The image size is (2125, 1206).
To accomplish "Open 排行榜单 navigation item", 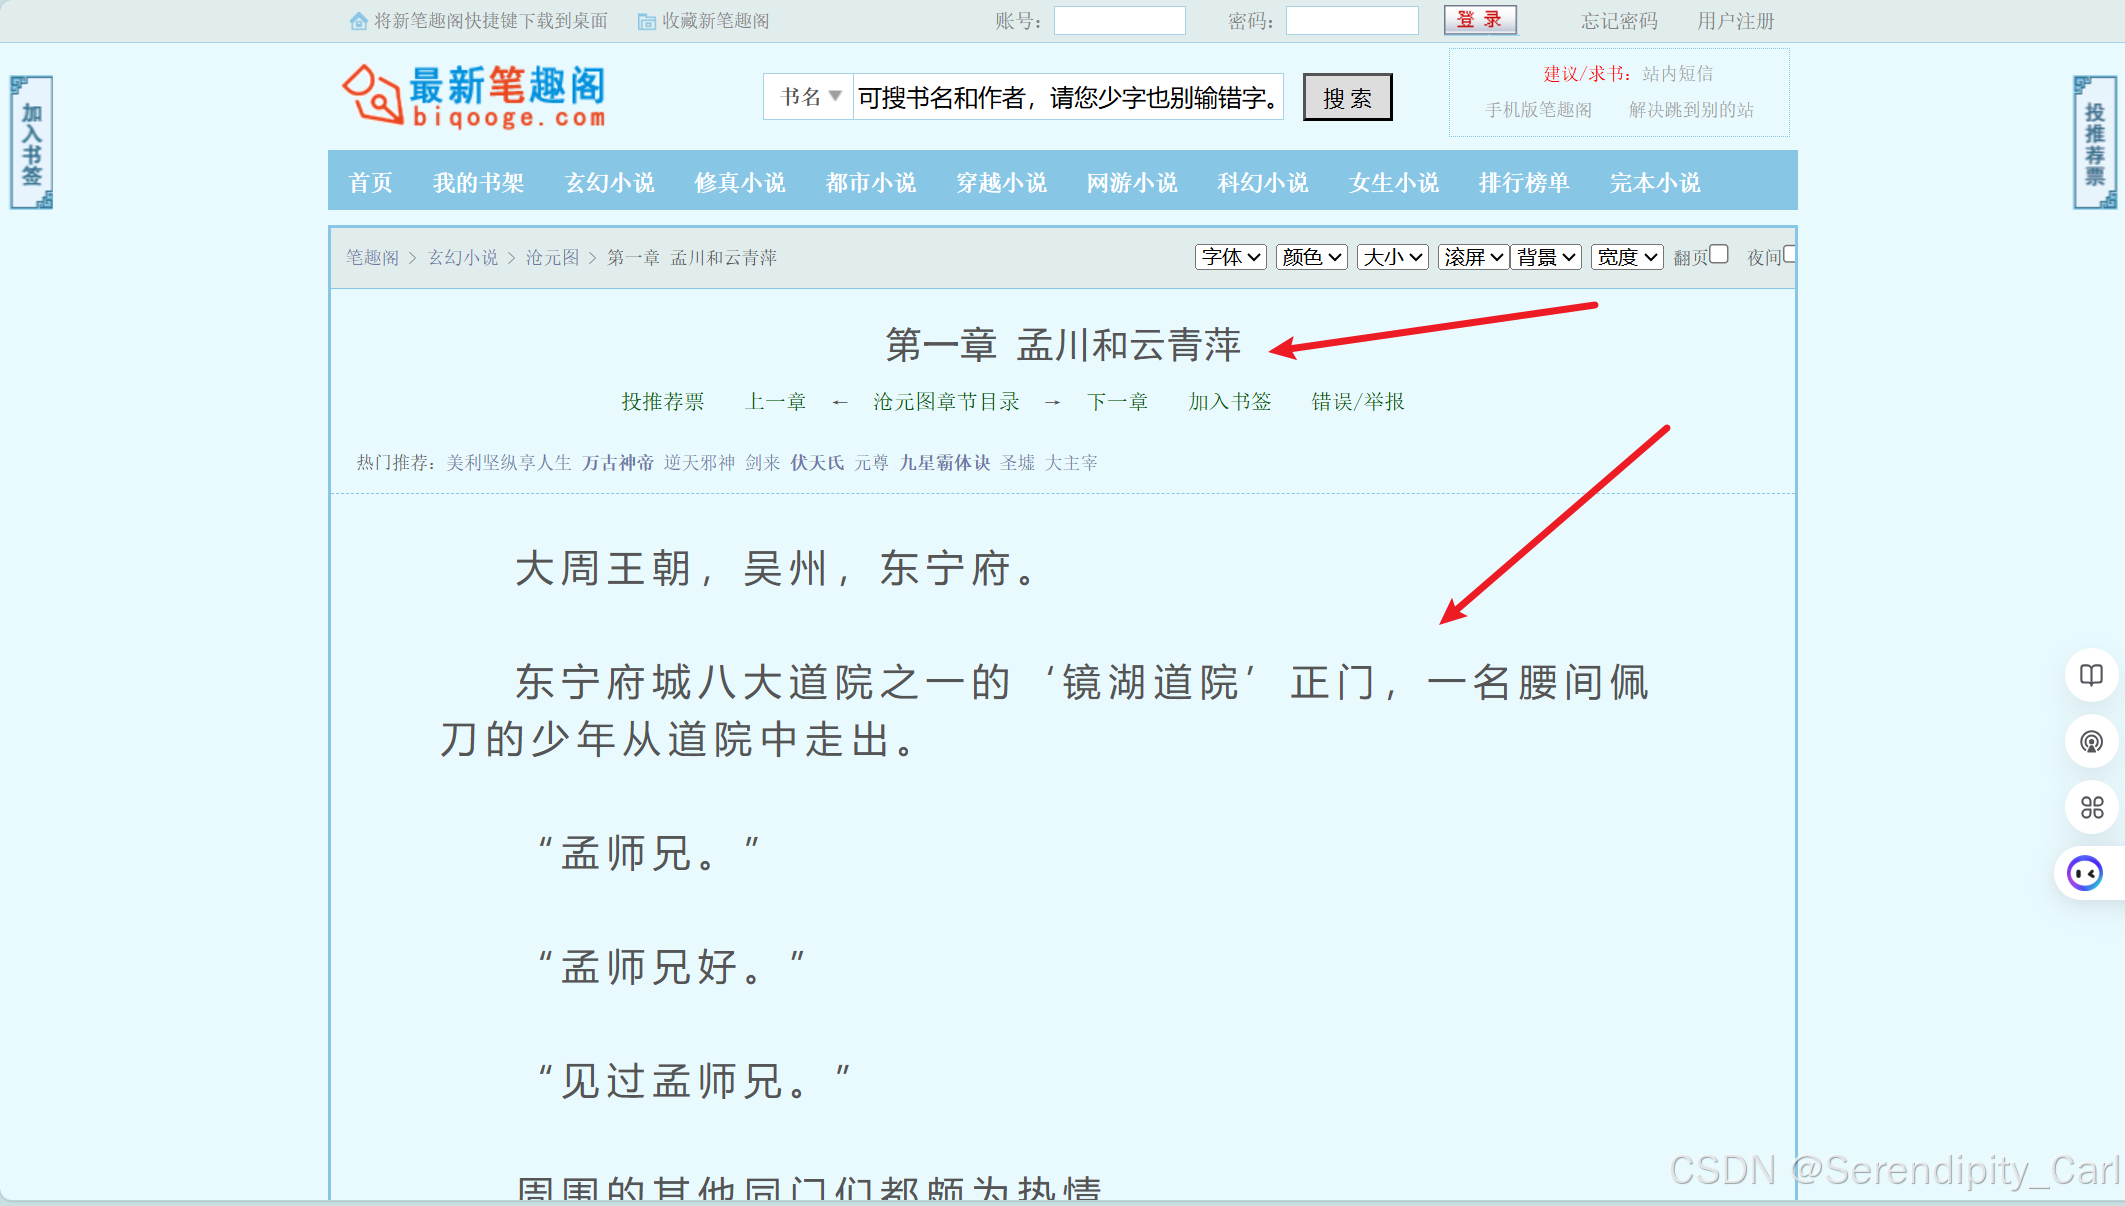I will coord(1523,182).
